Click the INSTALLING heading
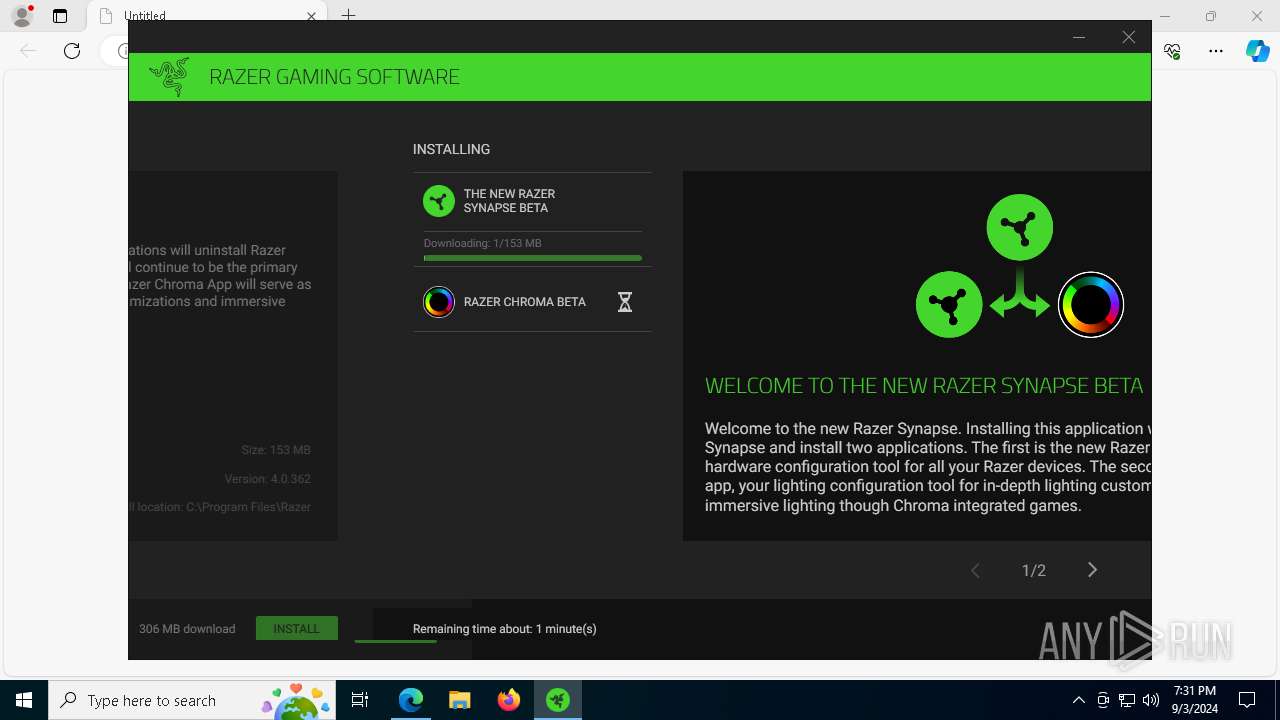Image resolution: width=1280 pixels, height=720 pixels. pyautogui.click(x=451, y=149)
